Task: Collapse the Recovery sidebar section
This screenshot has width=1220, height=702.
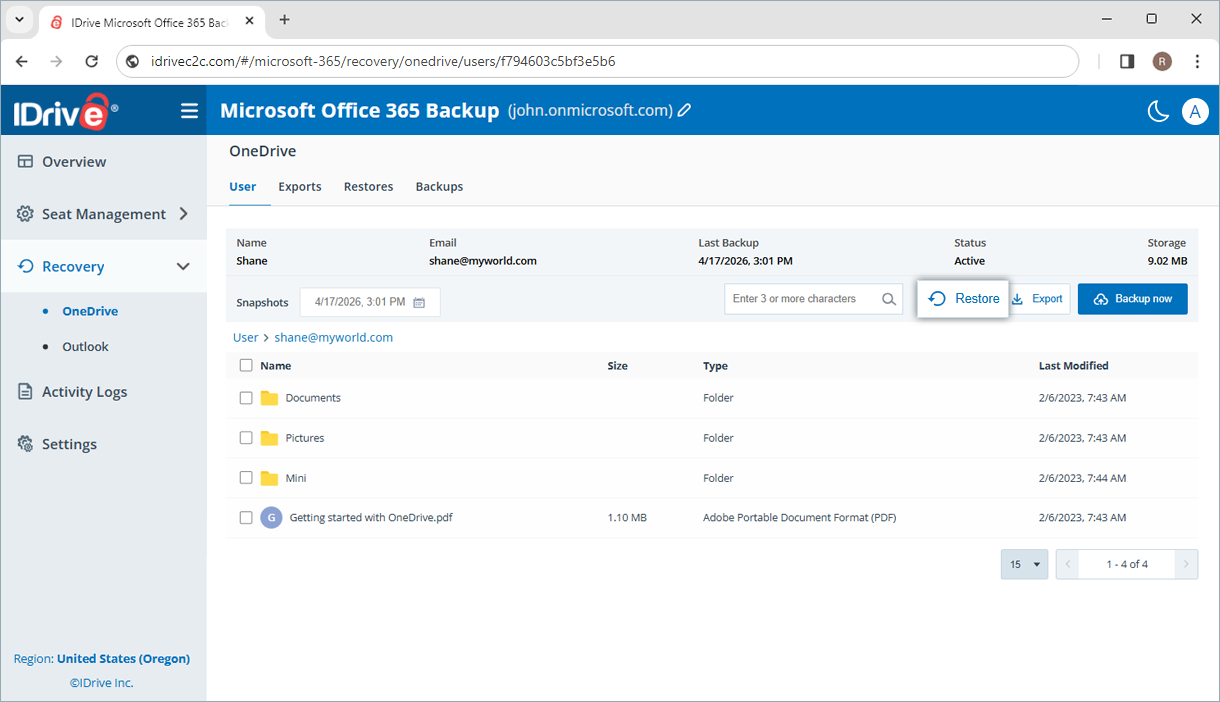Action: (x=183, y=267)
